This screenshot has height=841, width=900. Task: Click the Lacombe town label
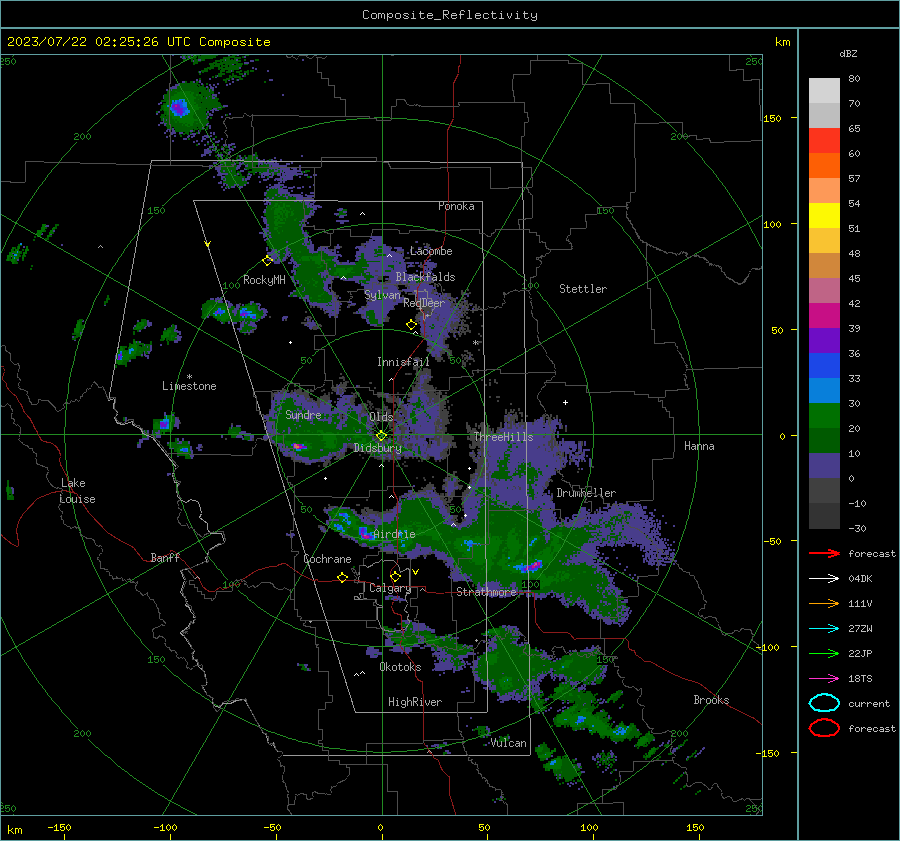coord(431,251)
